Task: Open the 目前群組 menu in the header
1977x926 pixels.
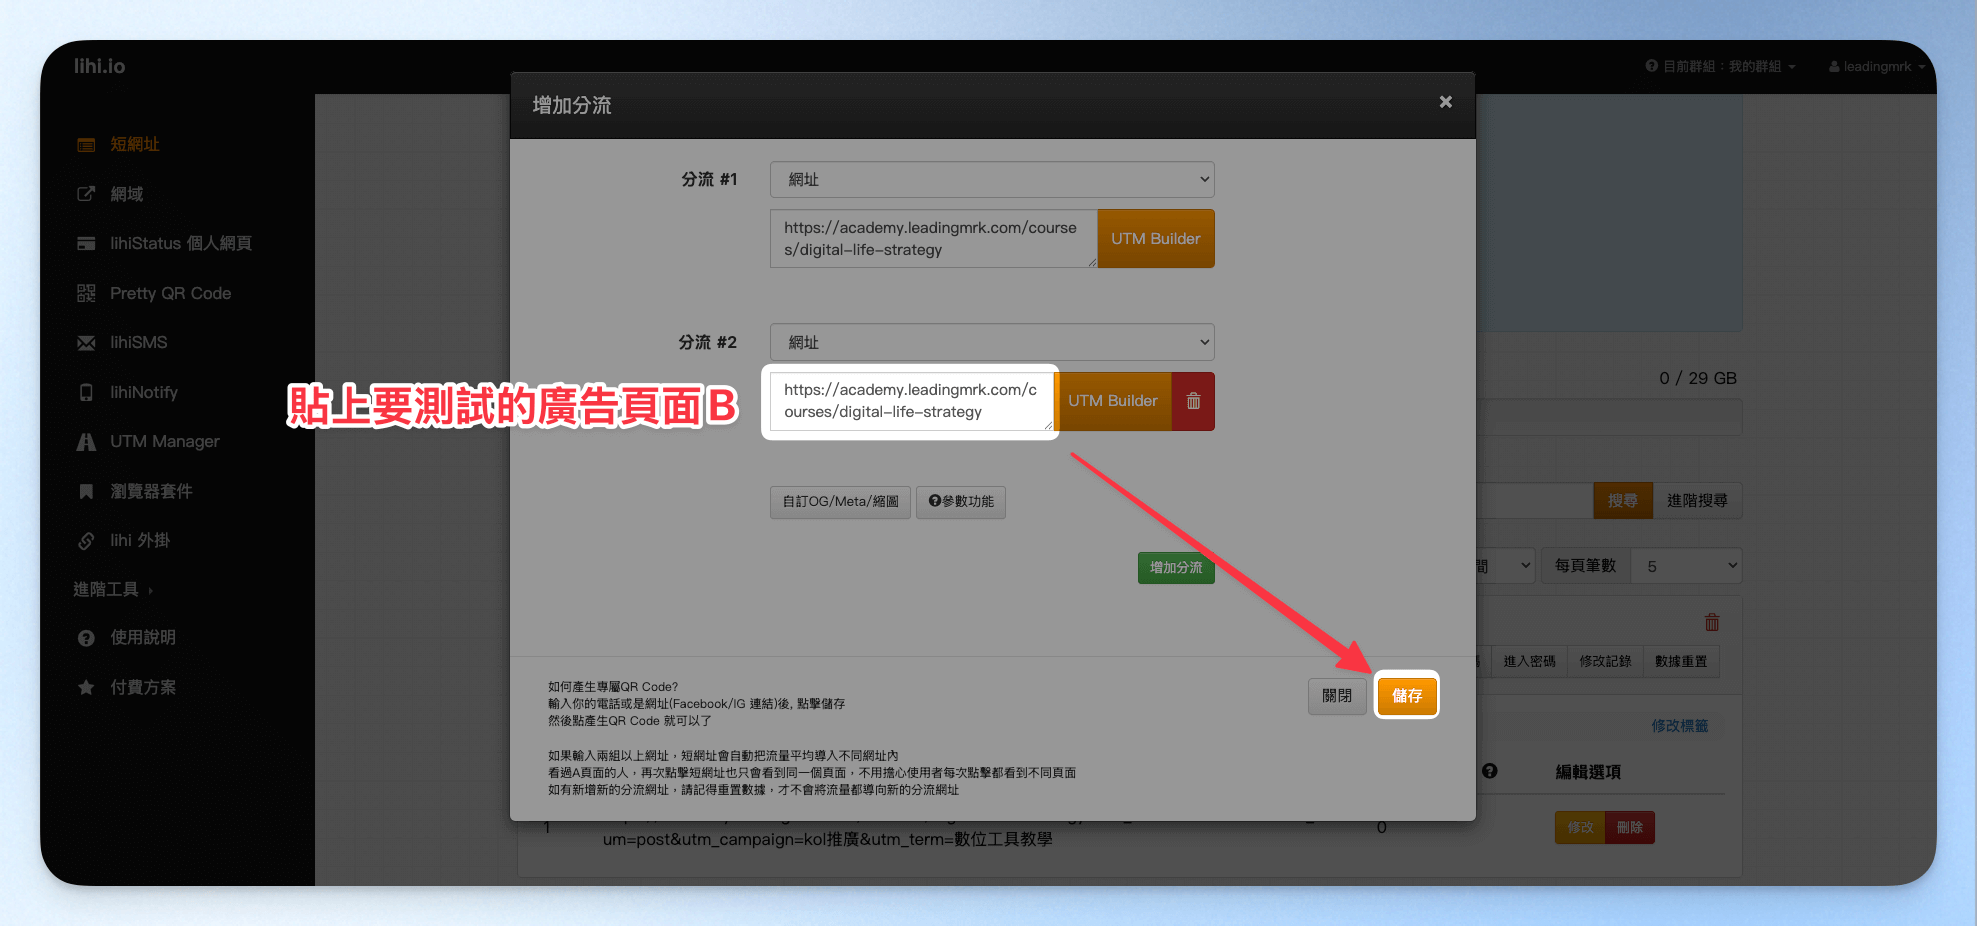Action: click(1720, 66)
